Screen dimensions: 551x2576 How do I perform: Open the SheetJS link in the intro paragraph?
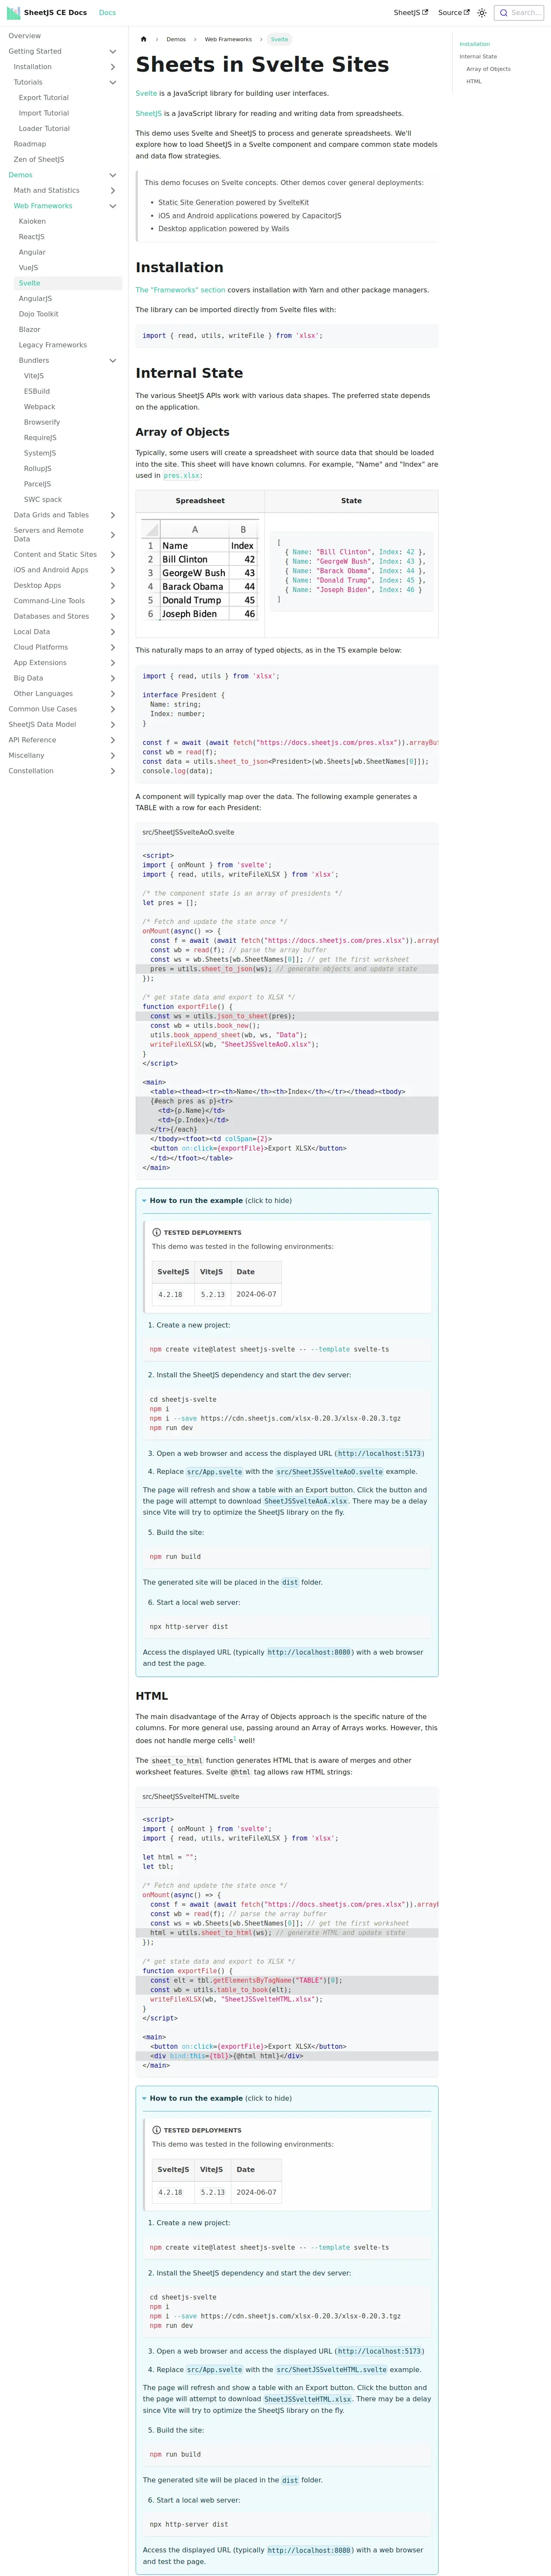pos(148,114)
